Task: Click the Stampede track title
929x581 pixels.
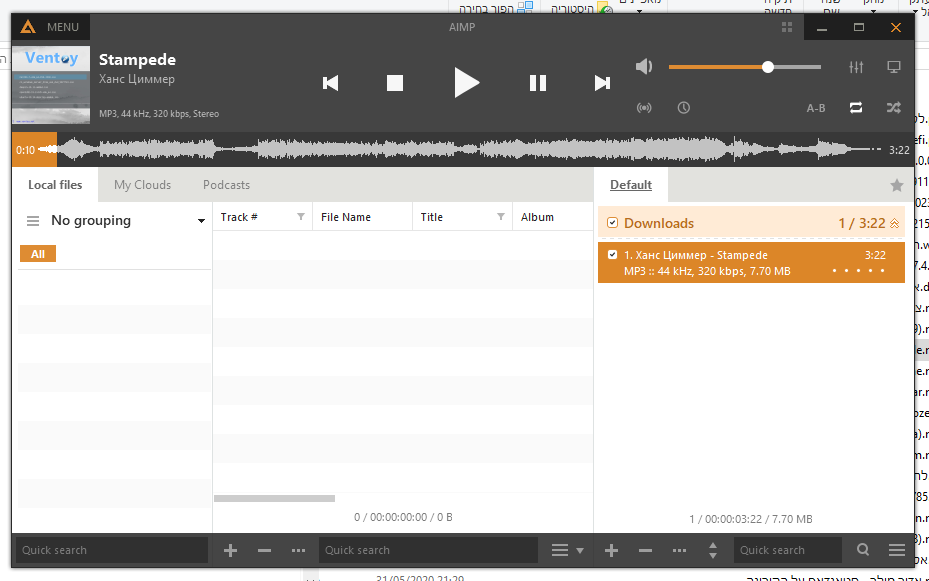Action: pos(137,60)
